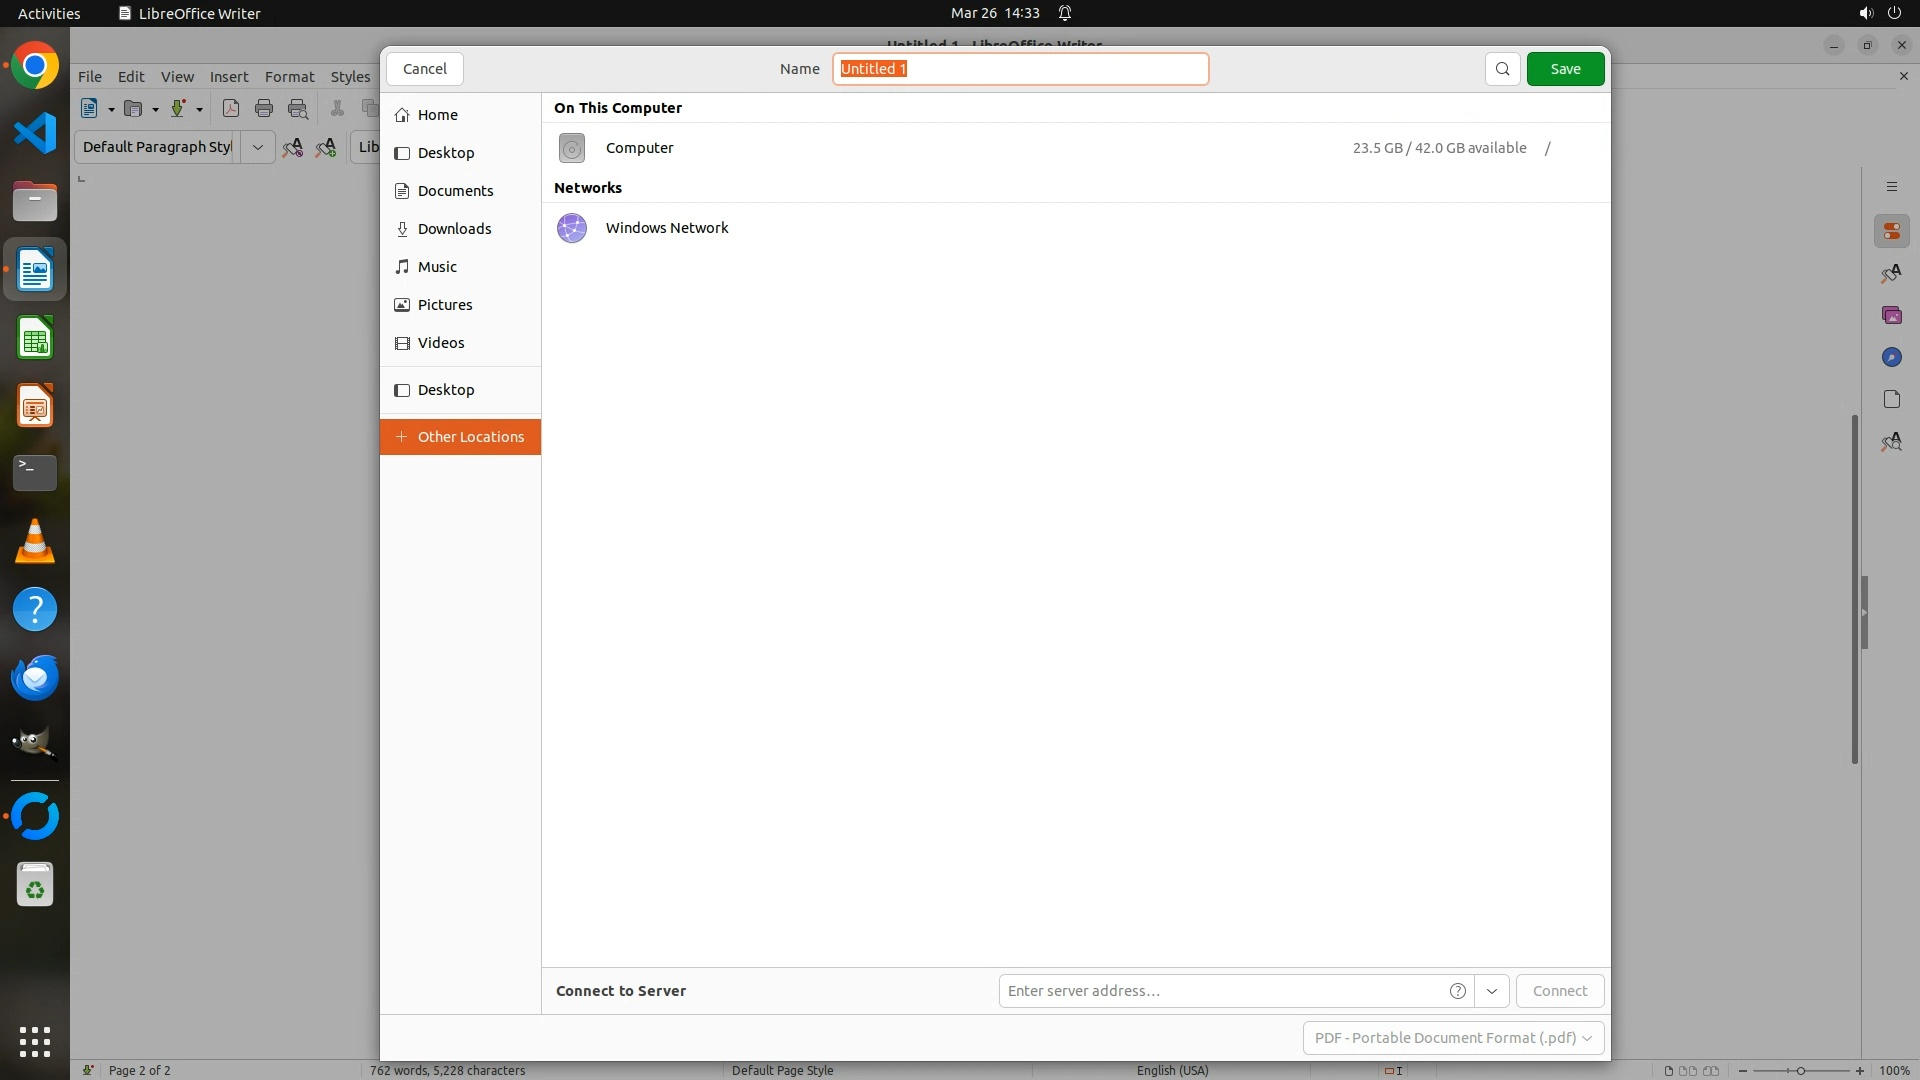
Task: Click server address help question icon
Action: [x=1457, y=991]
